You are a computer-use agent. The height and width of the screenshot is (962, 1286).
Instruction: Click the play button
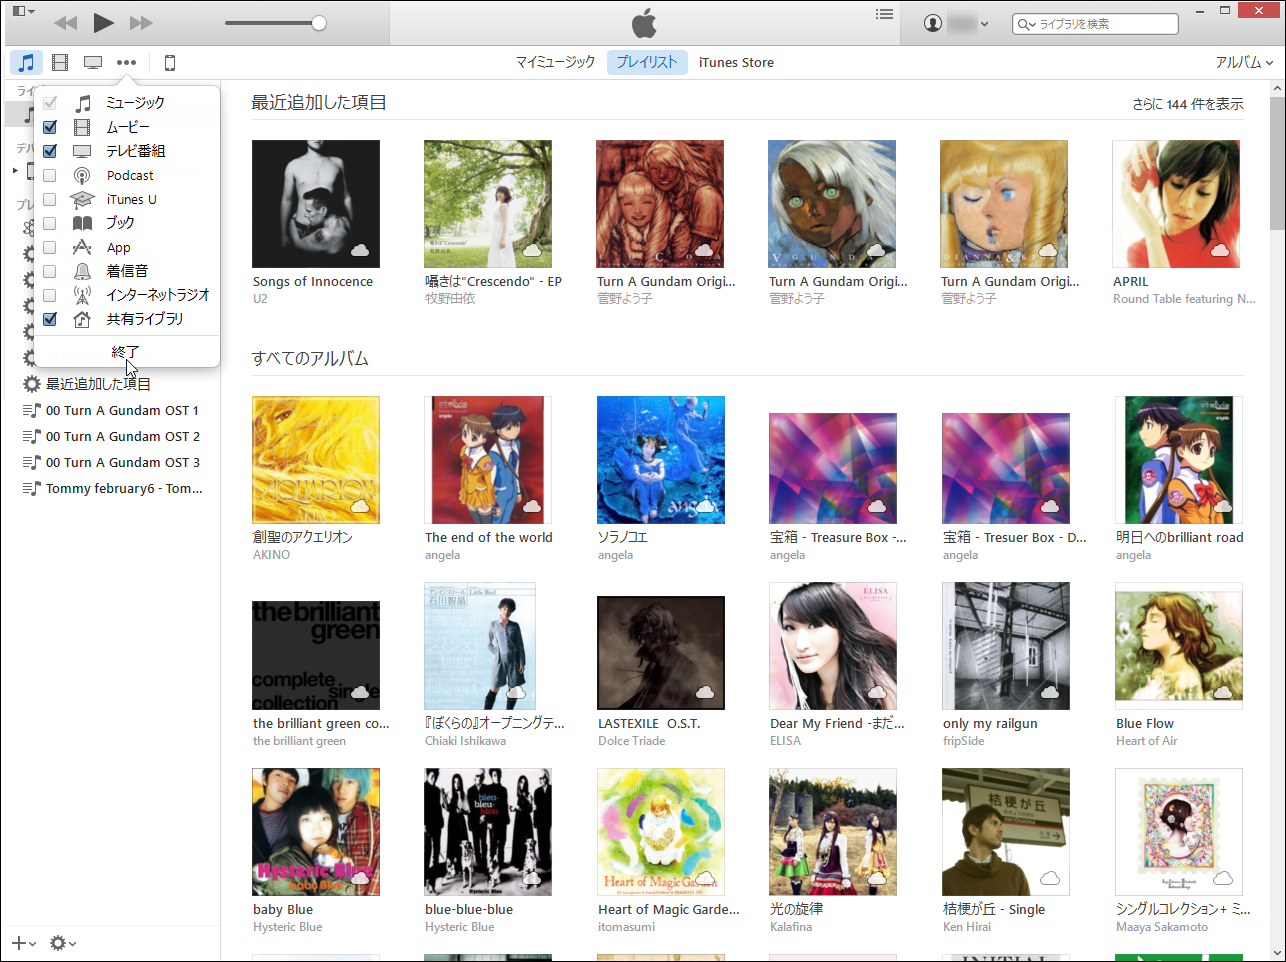coord(103,22)
